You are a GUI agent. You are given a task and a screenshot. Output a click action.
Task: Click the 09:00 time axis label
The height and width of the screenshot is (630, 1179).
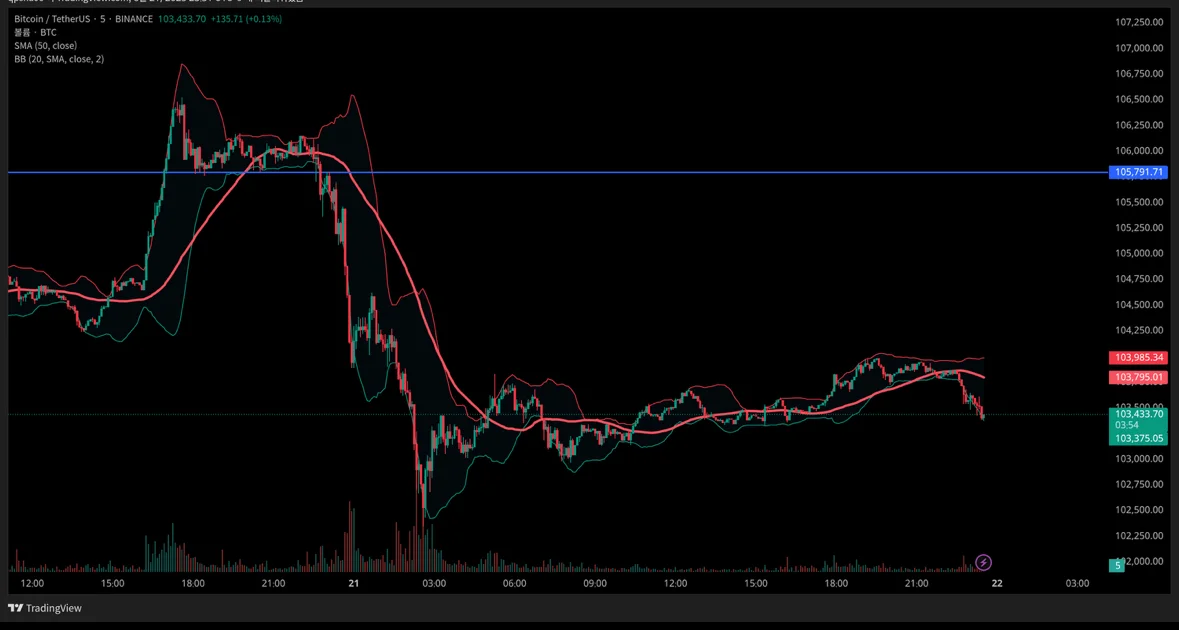coord(595,584)
